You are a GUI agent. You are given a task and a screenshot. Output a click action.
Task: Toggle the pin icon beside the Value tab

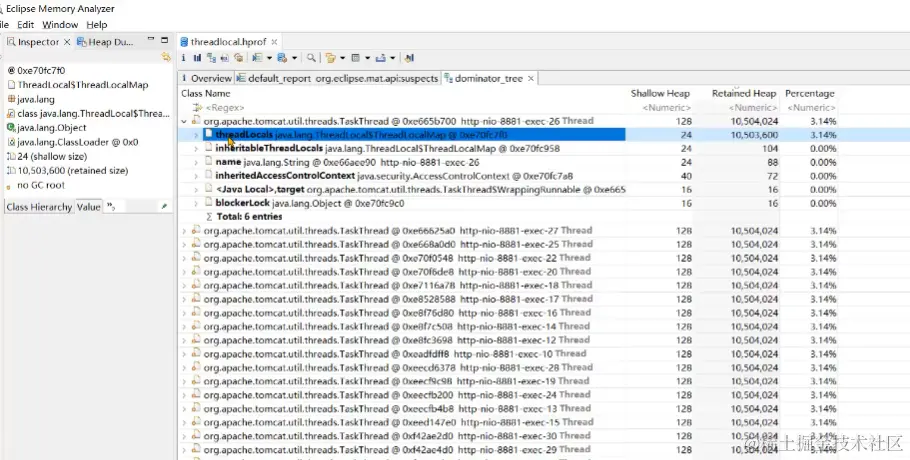coord(164,207)
